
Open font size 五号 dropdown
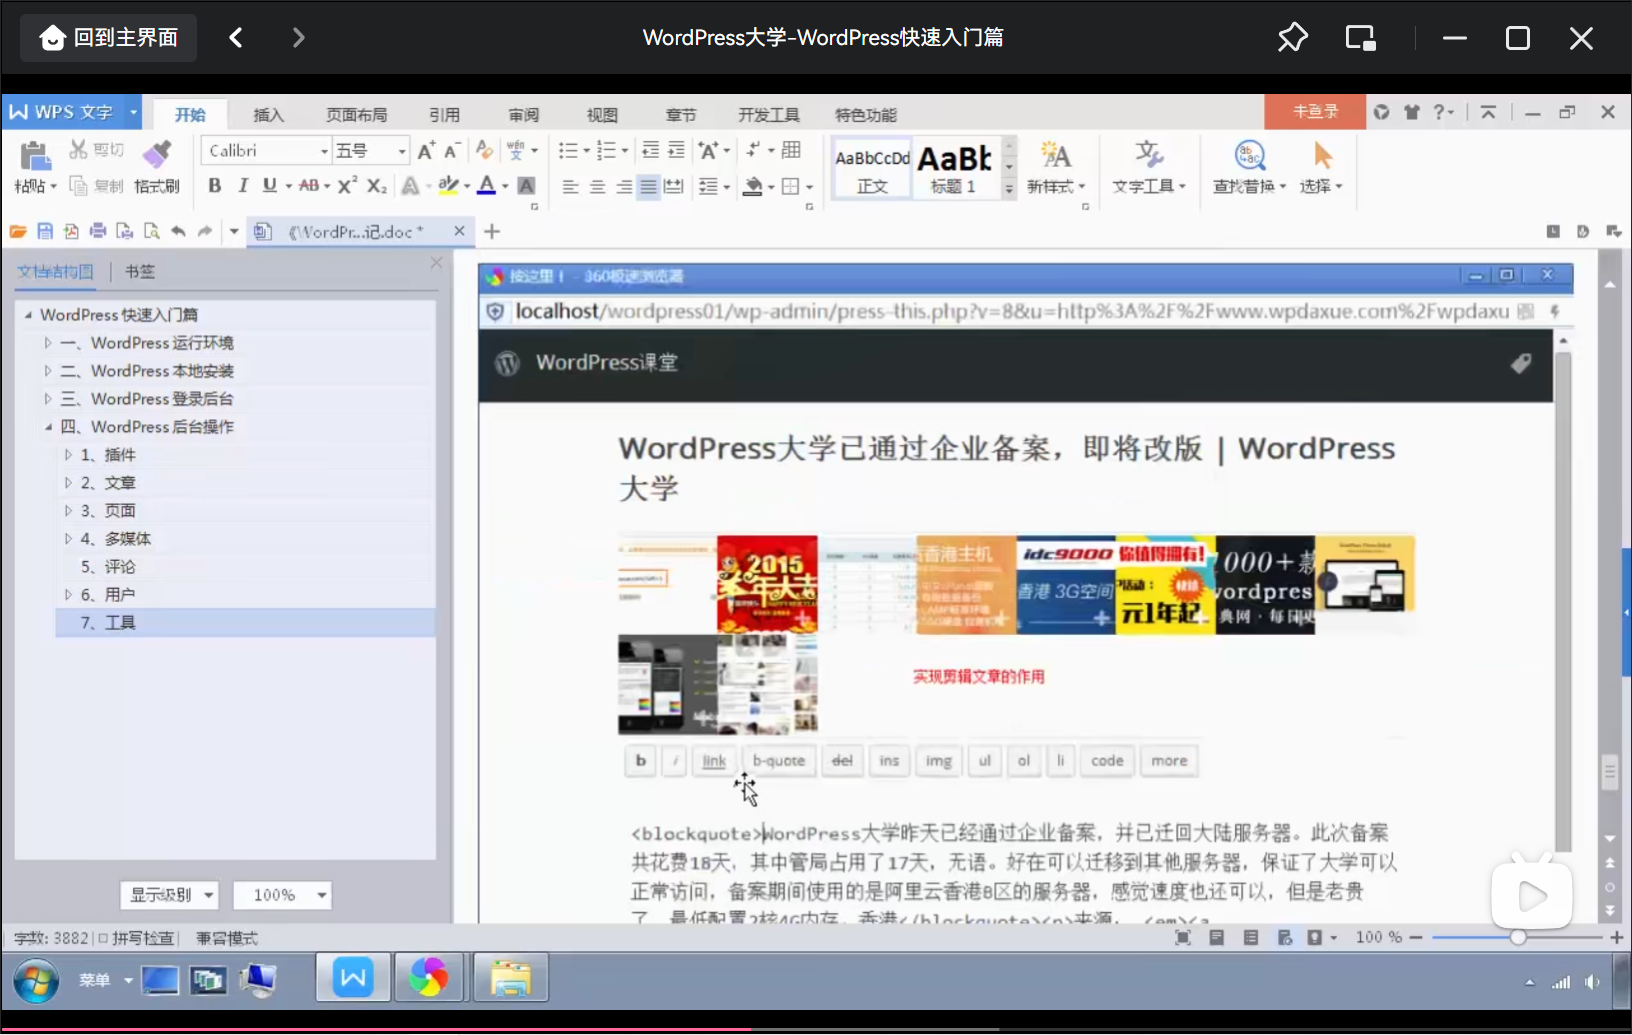pyautogui.click(x=402, y=151)
